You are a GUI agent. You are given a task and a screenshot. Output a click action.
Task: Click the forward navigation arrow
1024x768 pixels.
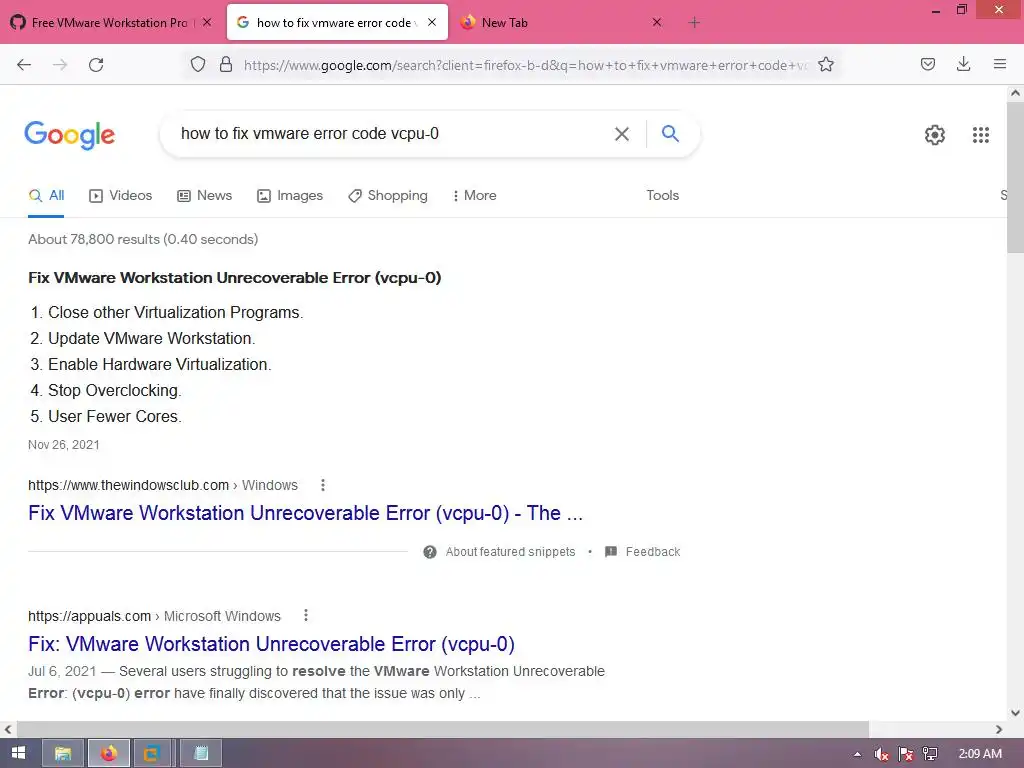coord(60,65)
